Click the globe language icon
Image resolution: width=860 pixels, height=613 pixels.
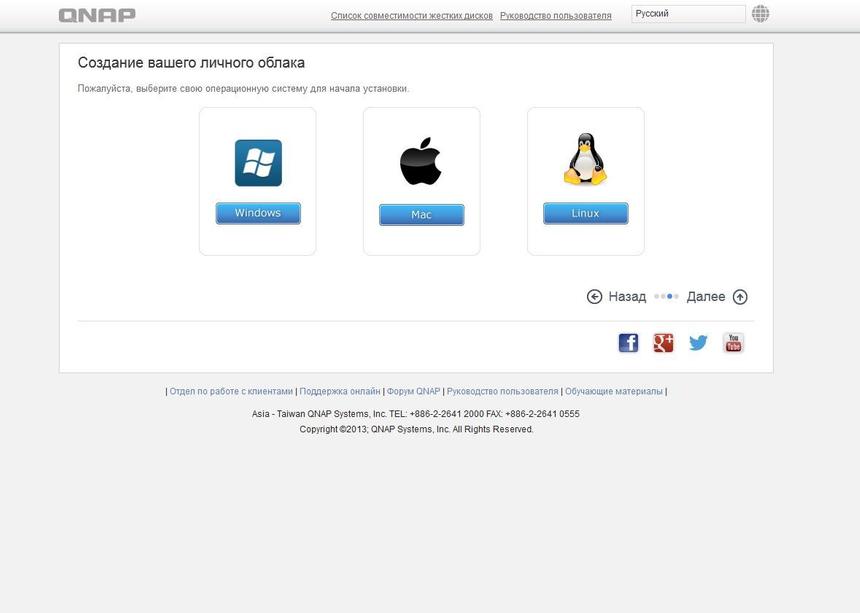[x=760, y=14]
